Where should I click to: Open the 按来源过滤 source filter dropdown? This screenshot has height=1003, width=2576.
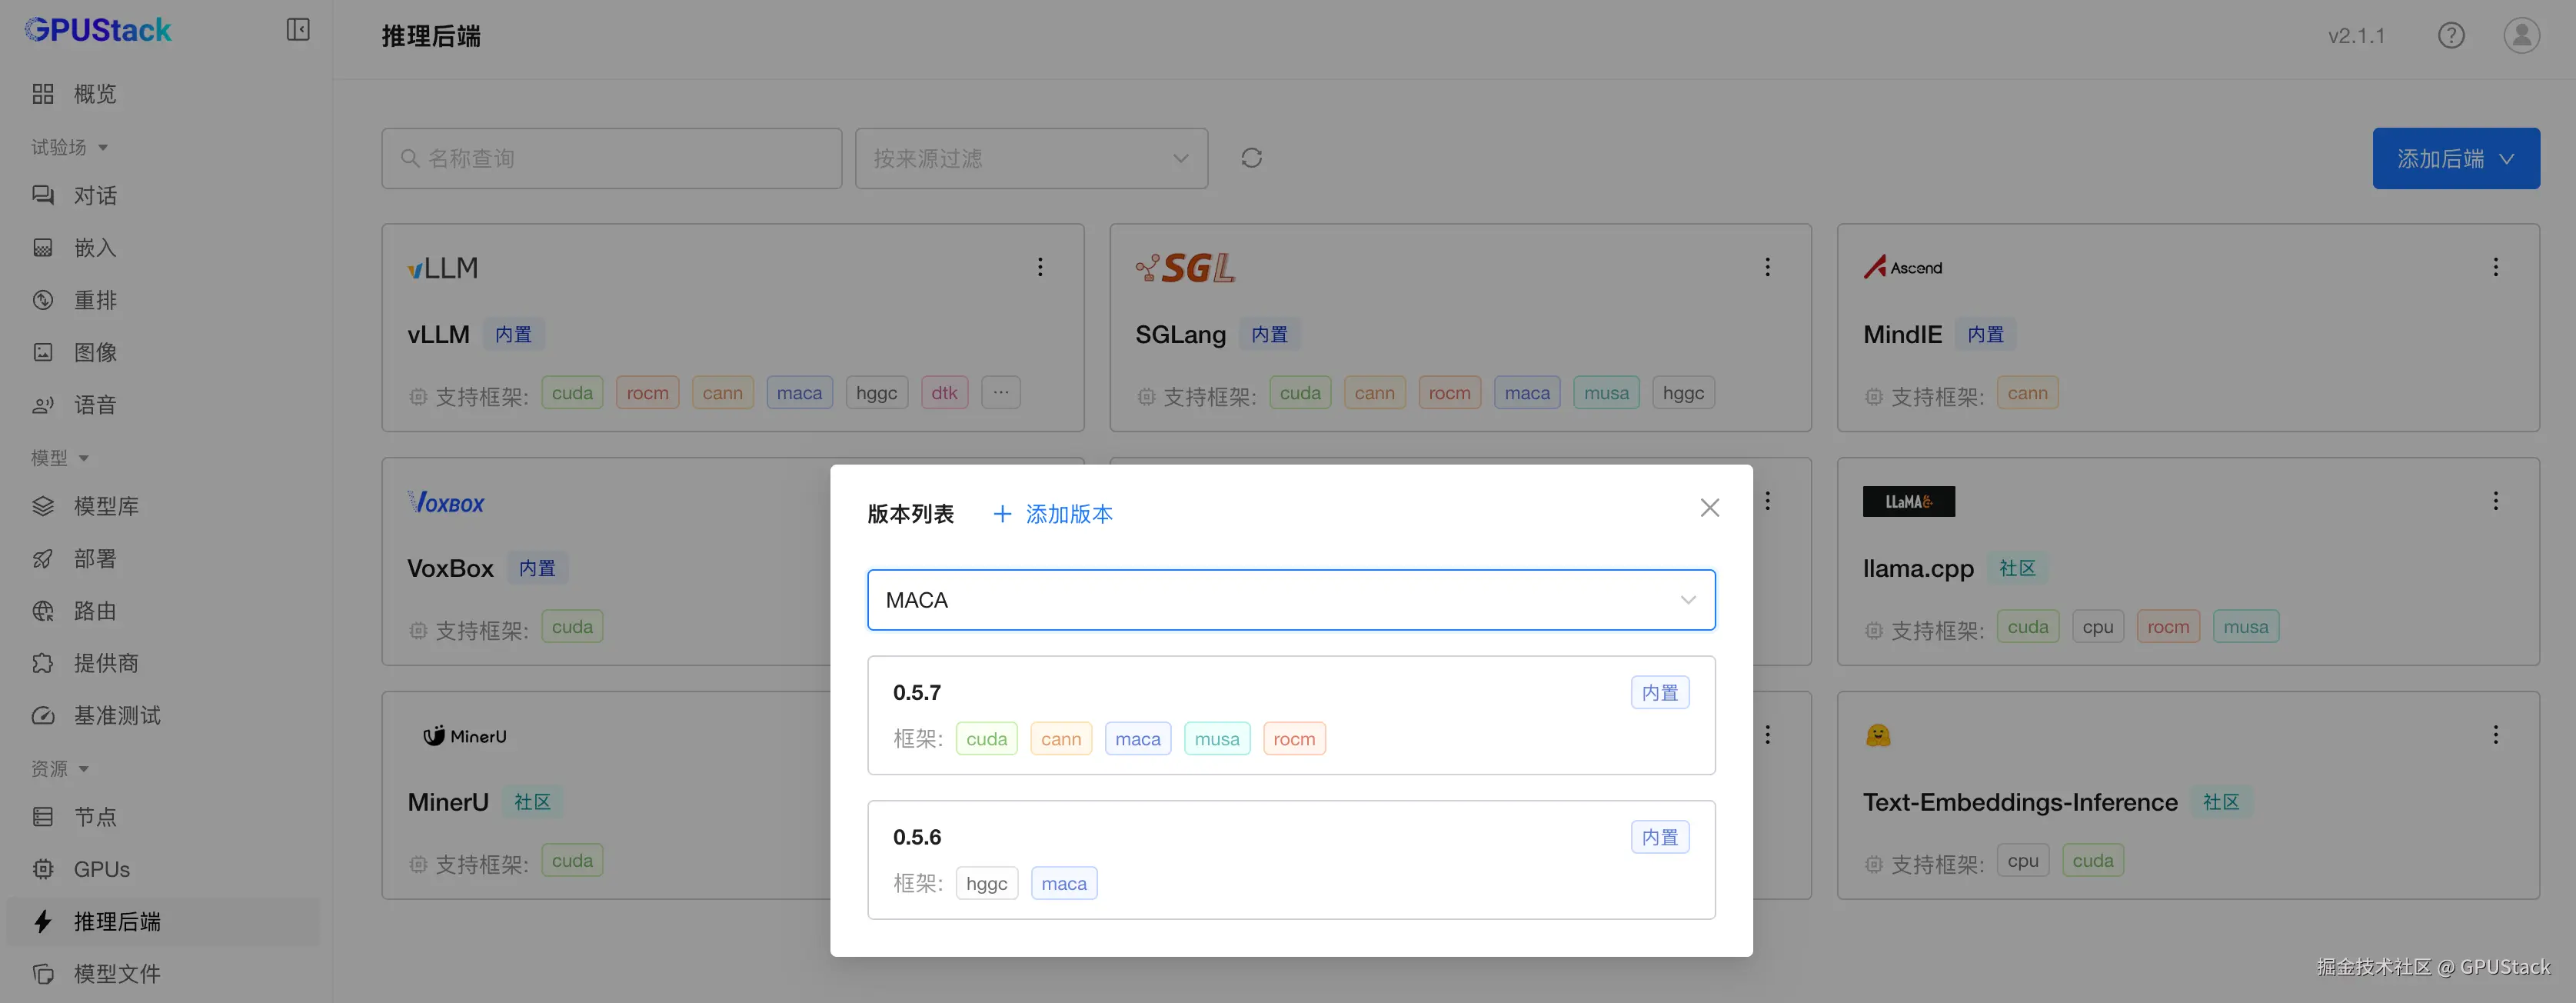pyautogui.click(x=1030, y=158)
